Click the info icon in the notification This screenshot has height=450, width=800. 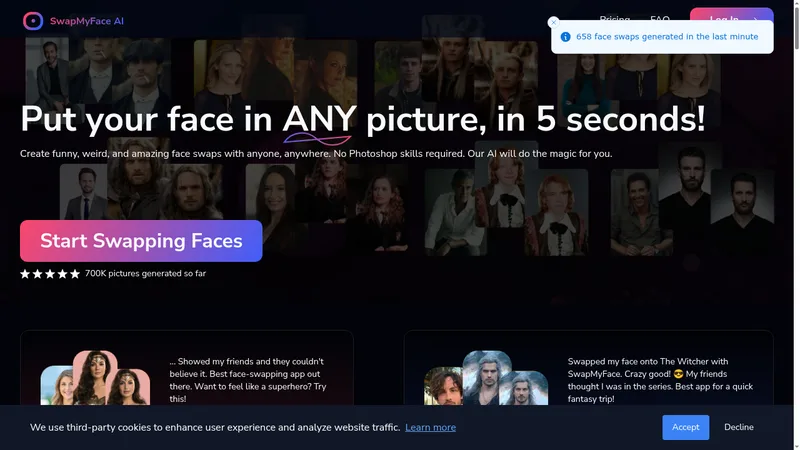click(565, 37)
